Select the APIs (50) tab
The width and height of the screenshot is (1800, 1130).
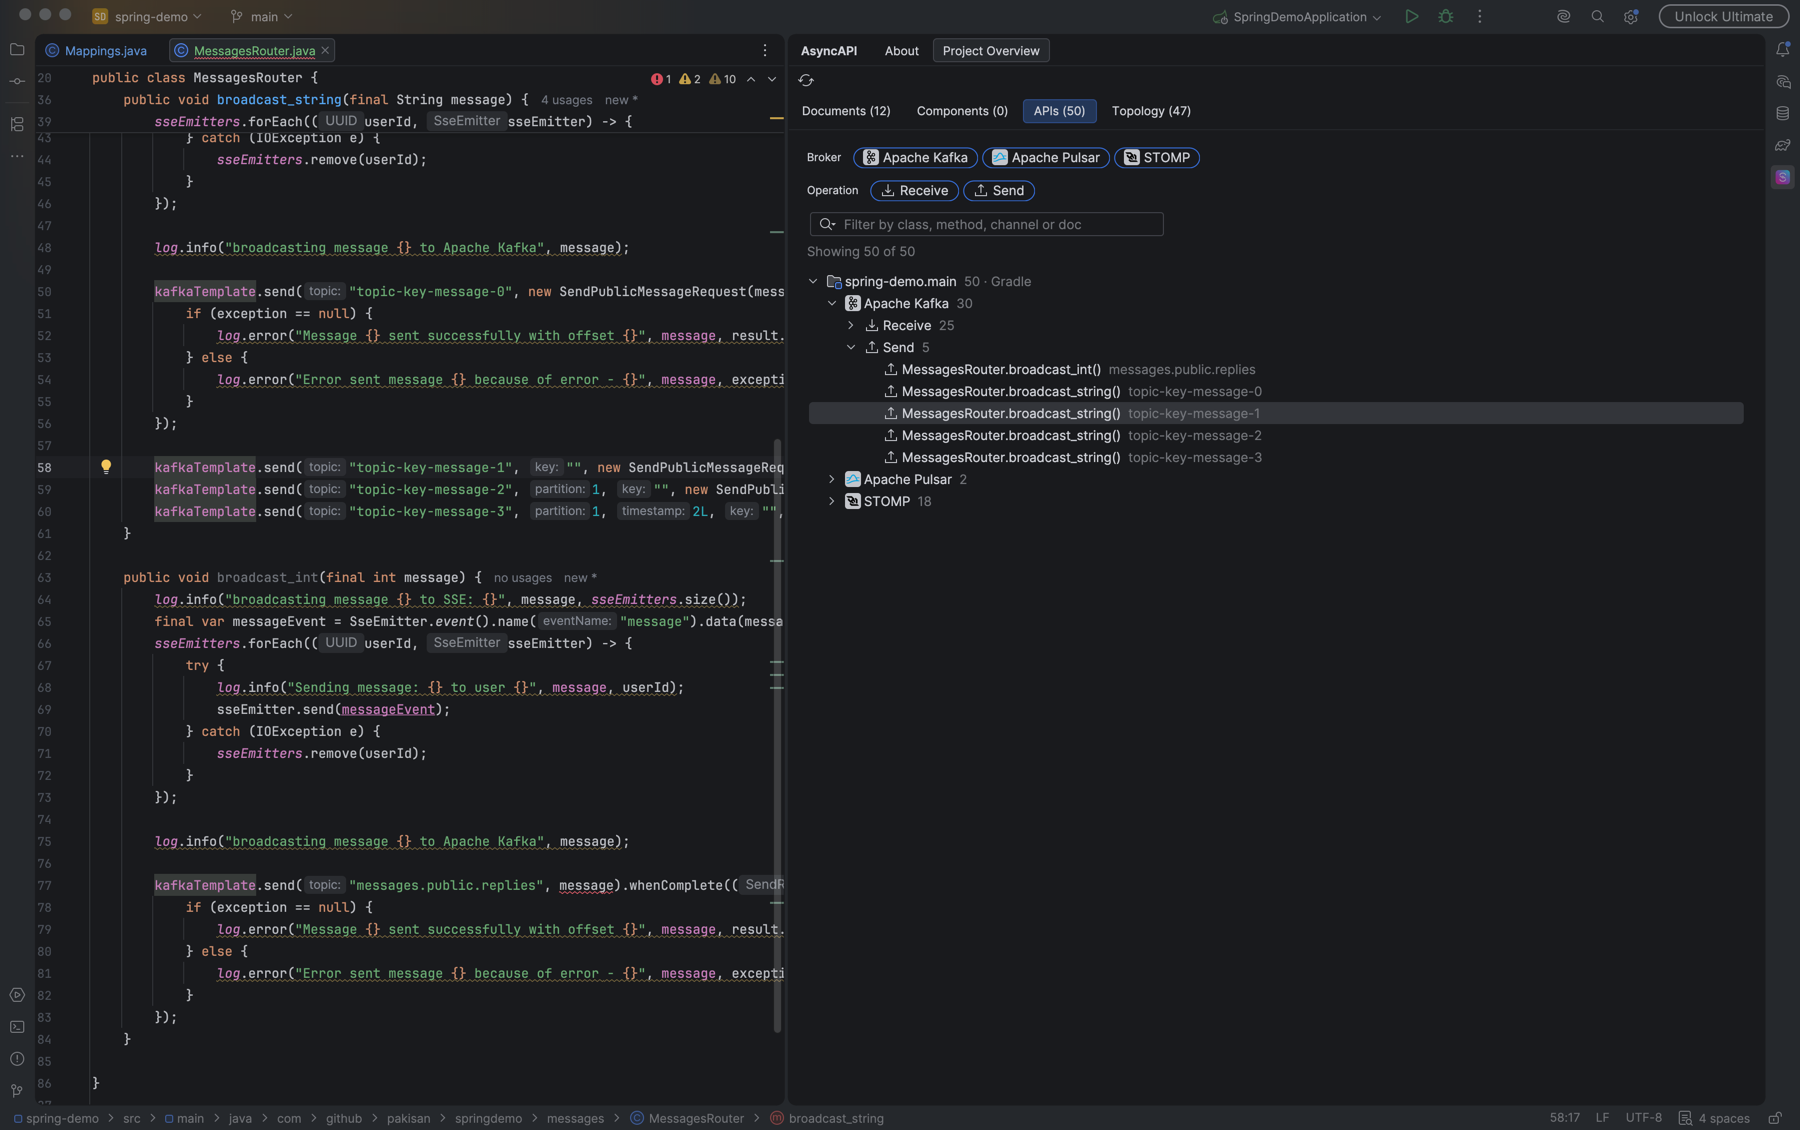point(1059,111)
